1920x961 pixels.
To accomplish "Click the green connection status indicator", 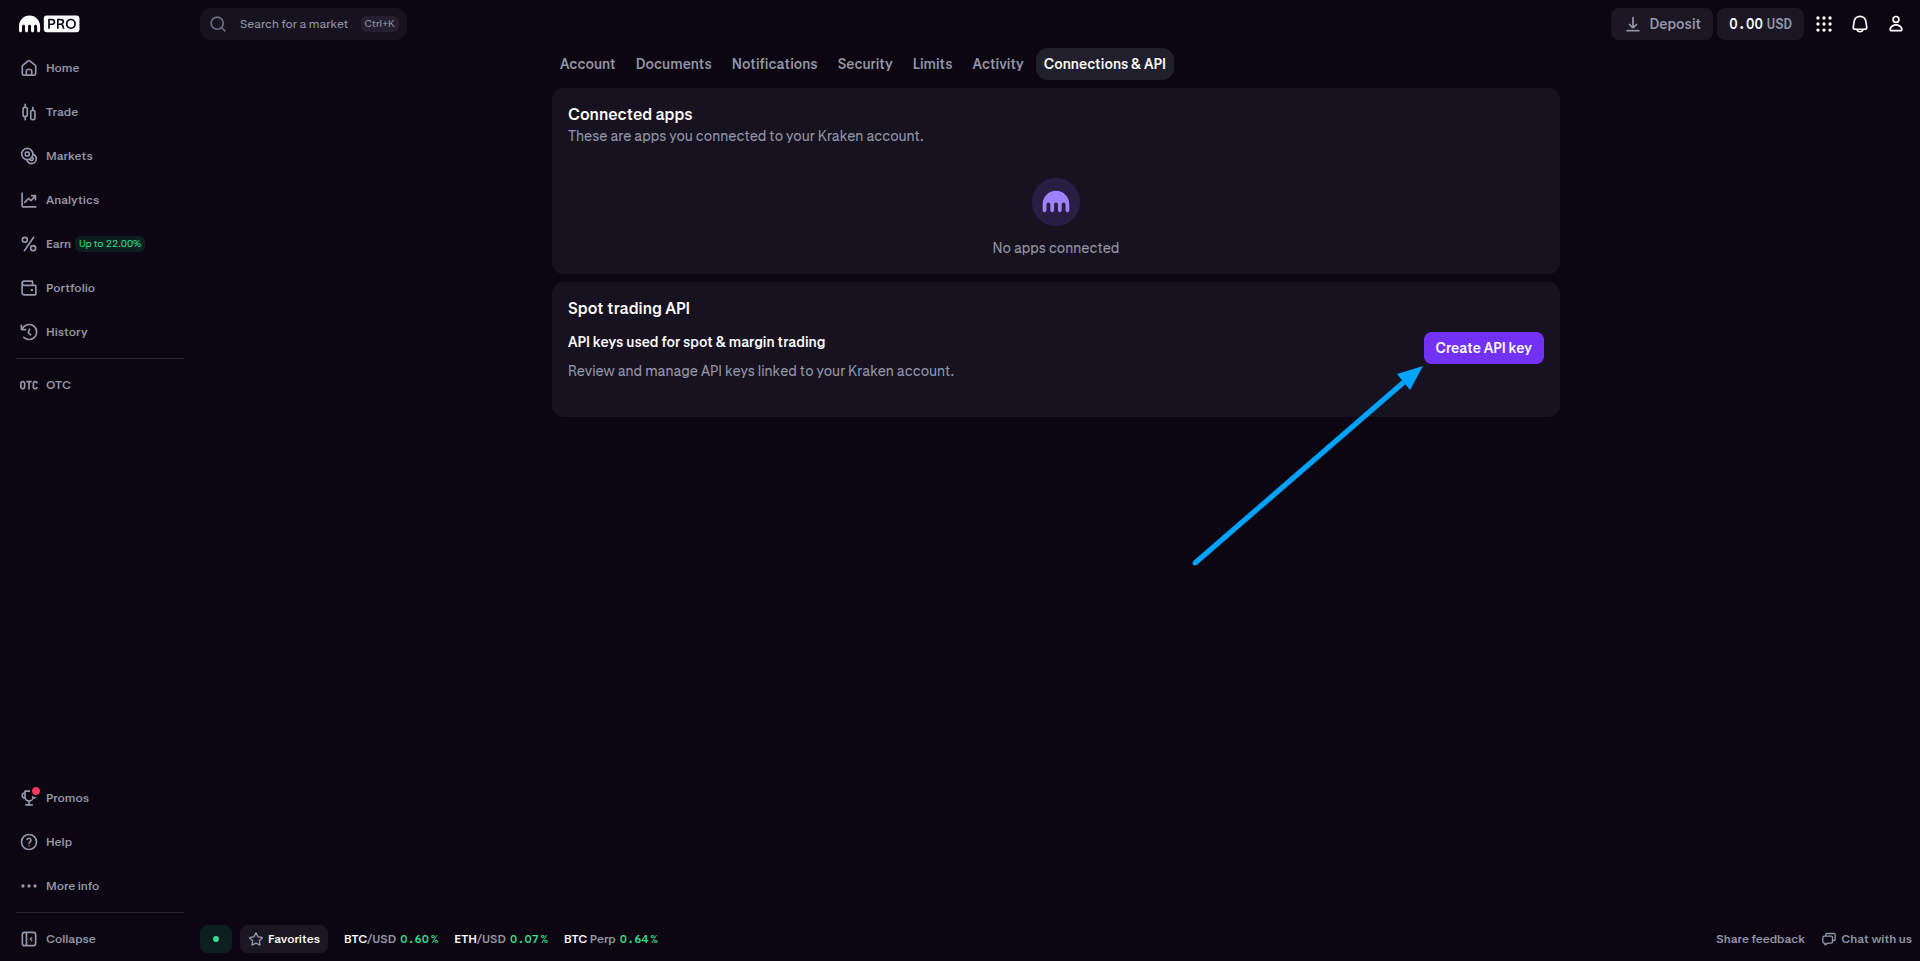I will pos(216,939).
